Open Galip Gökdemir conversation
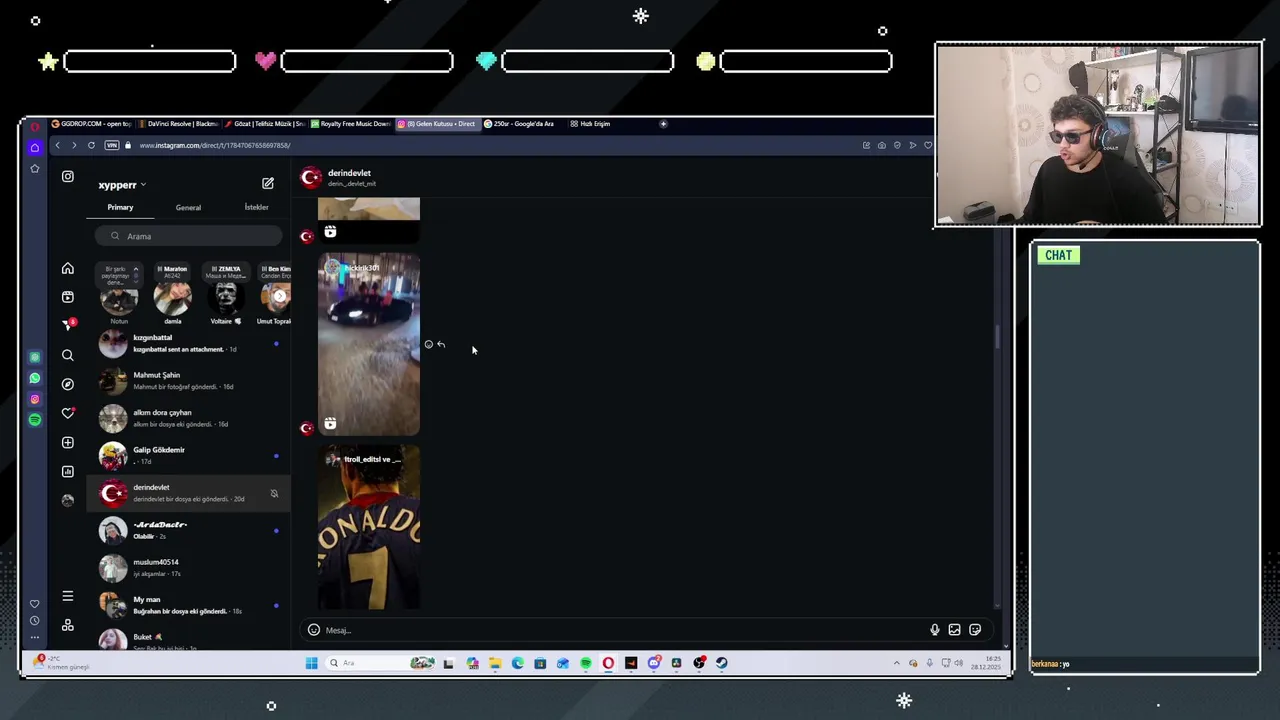Image resolution: width=1280 pixels, height=720 pixels. click(x=189, y=456)
